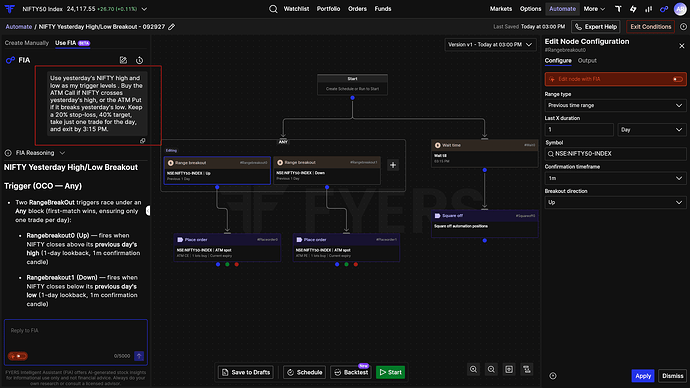
Task: Open the Confirmation timeframe dropdown
Action: click(615, 178)
